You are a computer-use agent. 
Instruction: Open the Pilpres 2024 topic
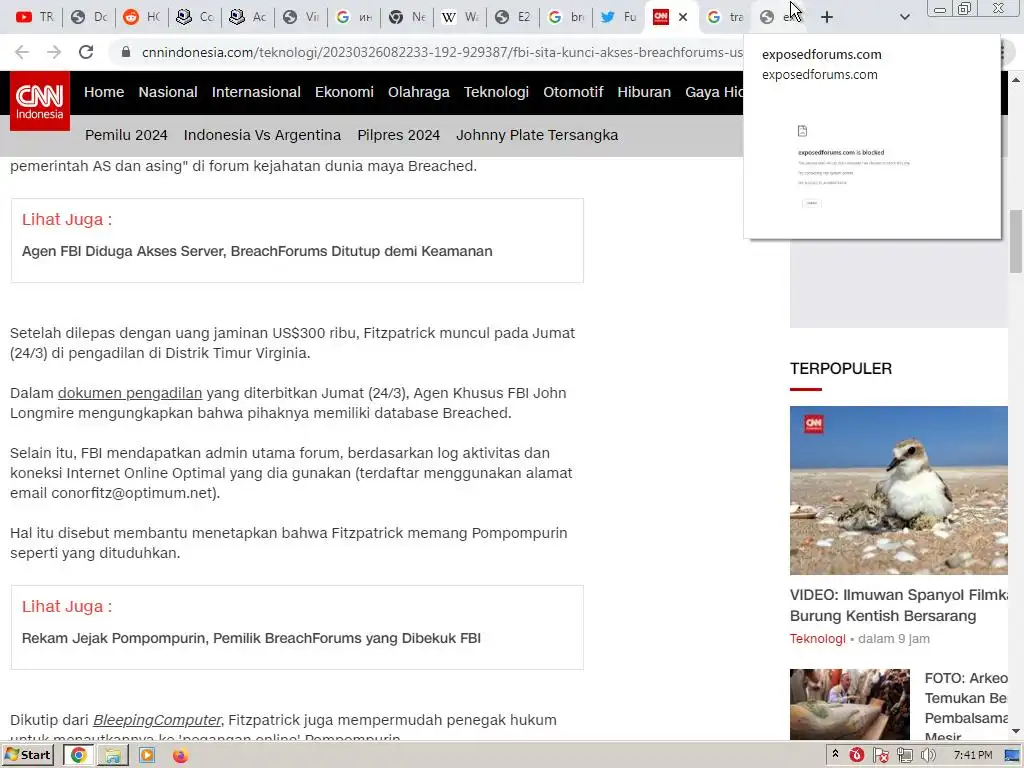coord(398,135)
